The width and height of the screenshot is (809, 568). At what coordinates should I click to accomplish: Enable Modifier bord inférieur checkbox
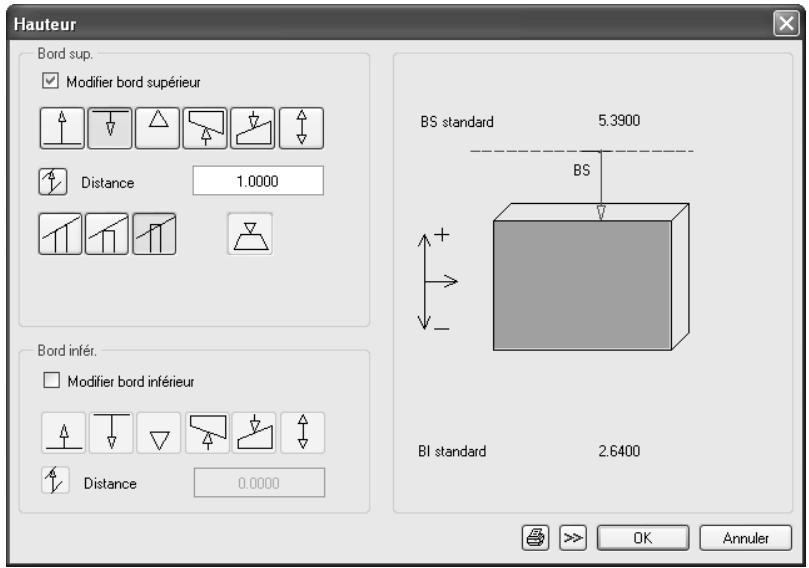click(51, 380)
